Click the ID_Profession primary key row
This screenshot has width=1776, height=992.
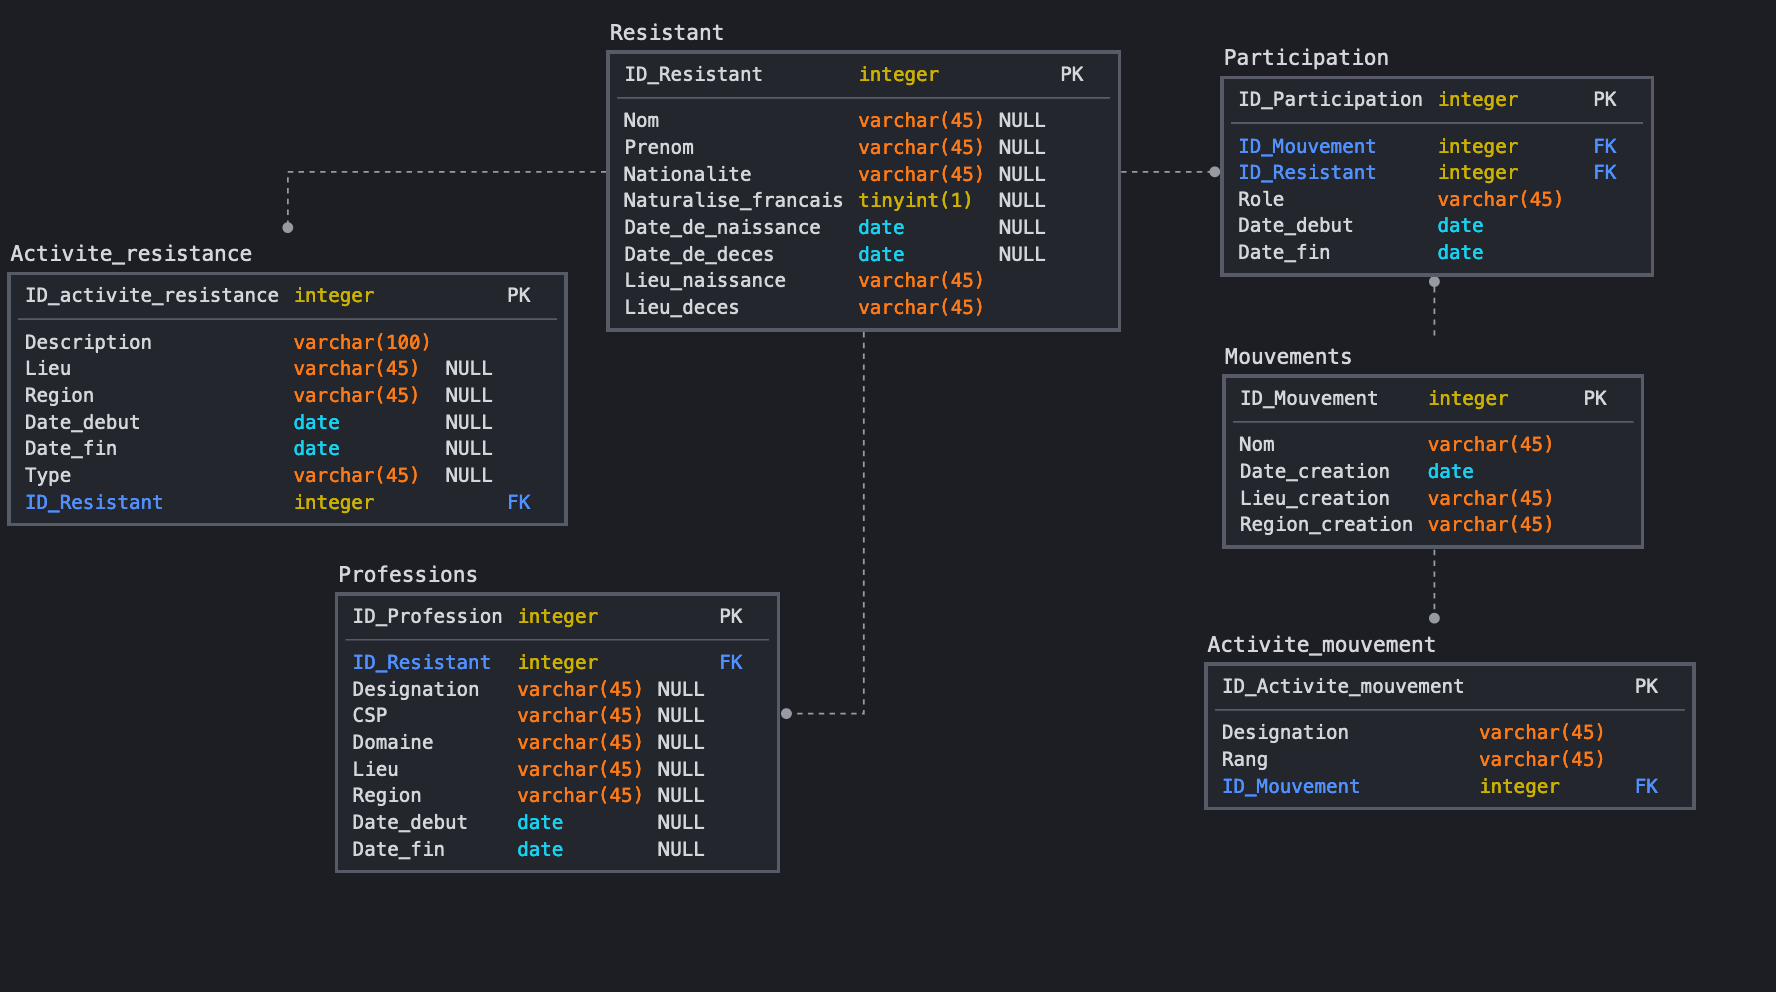coord(557,616)
